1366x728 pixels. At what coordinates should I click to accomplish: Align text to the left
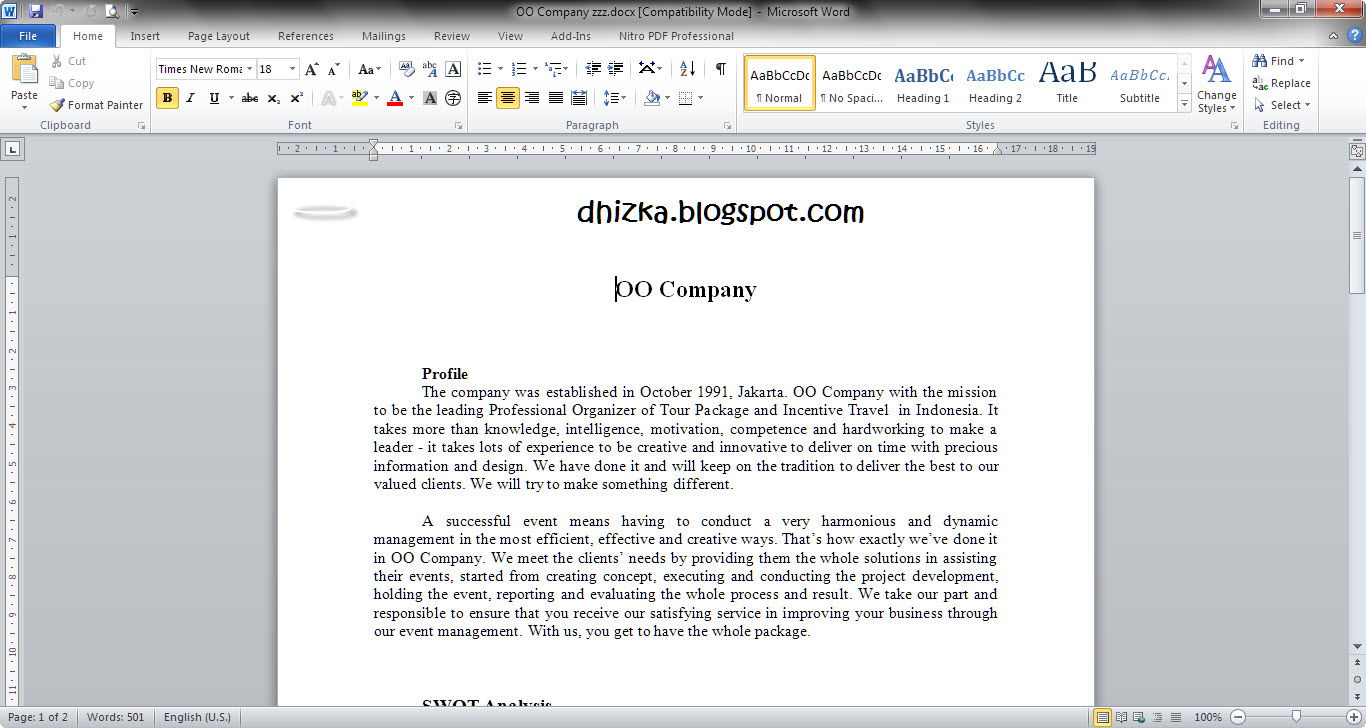click(485, 98)
